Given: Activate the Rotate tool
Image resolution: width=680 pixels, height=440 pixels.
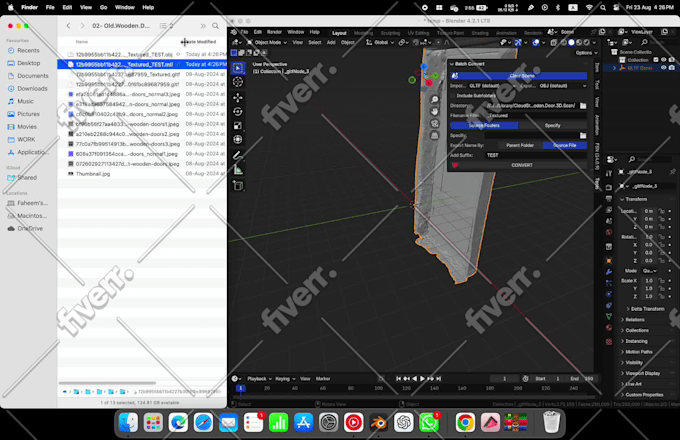Looking at the screenshot, I should click(x=238, y=111).
